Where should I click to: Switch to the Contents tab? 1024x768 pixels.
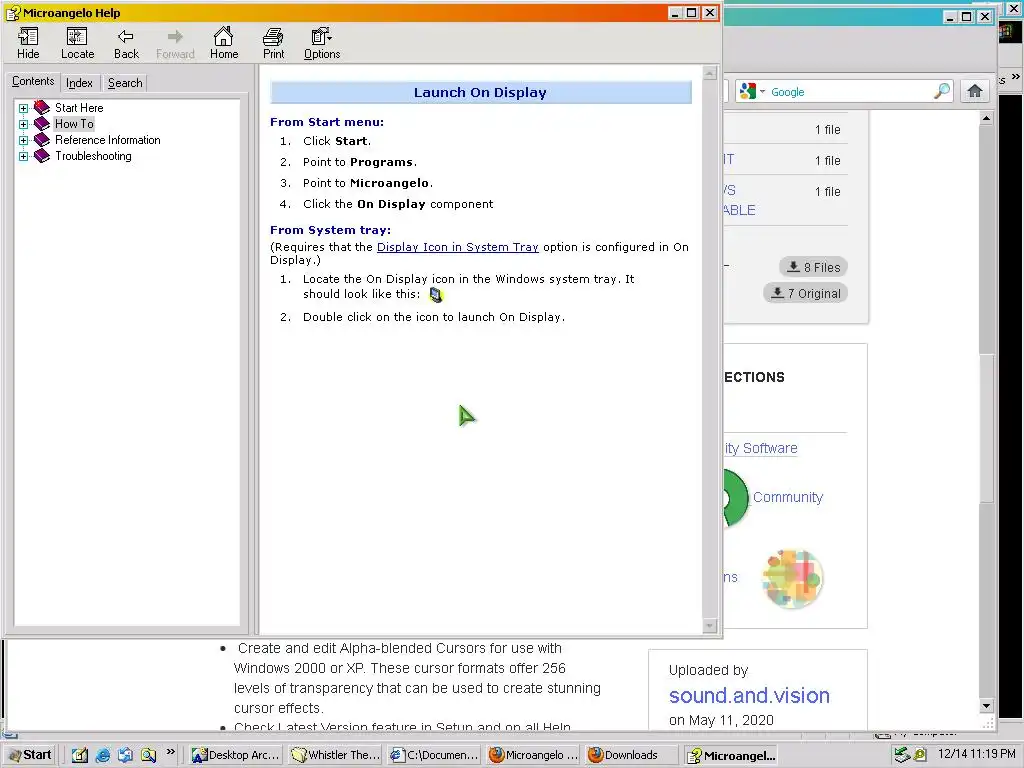pyautogui.click(x=33, y=82)
